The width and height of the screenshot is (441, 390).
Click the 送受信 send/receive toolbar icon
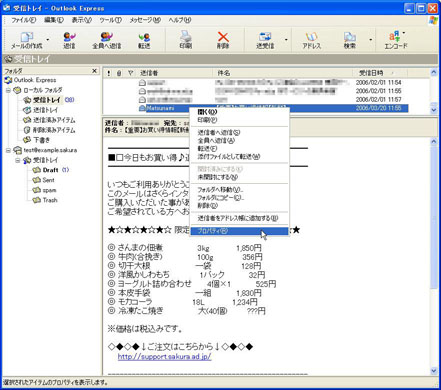(265, 40)
